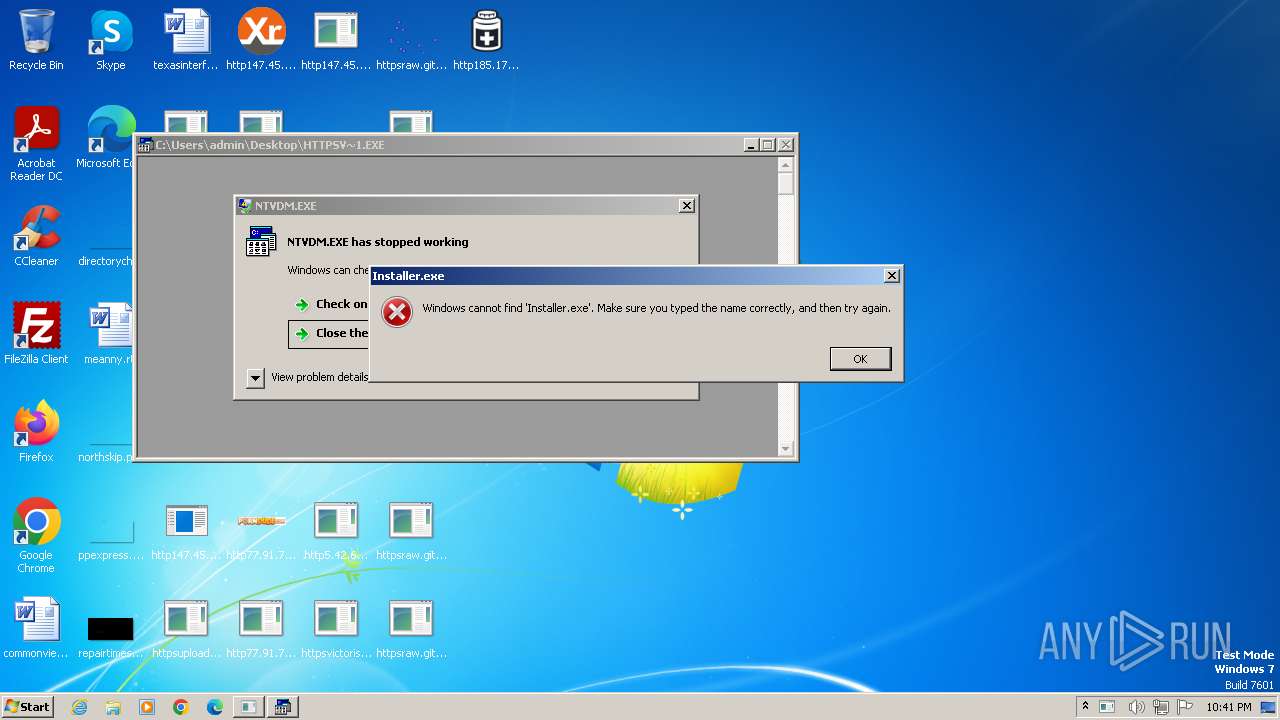The height and width of the screenshot is (720, 1280).
Task: Expand View problem details in NTVDM dialog
Action: pos(255,377)
